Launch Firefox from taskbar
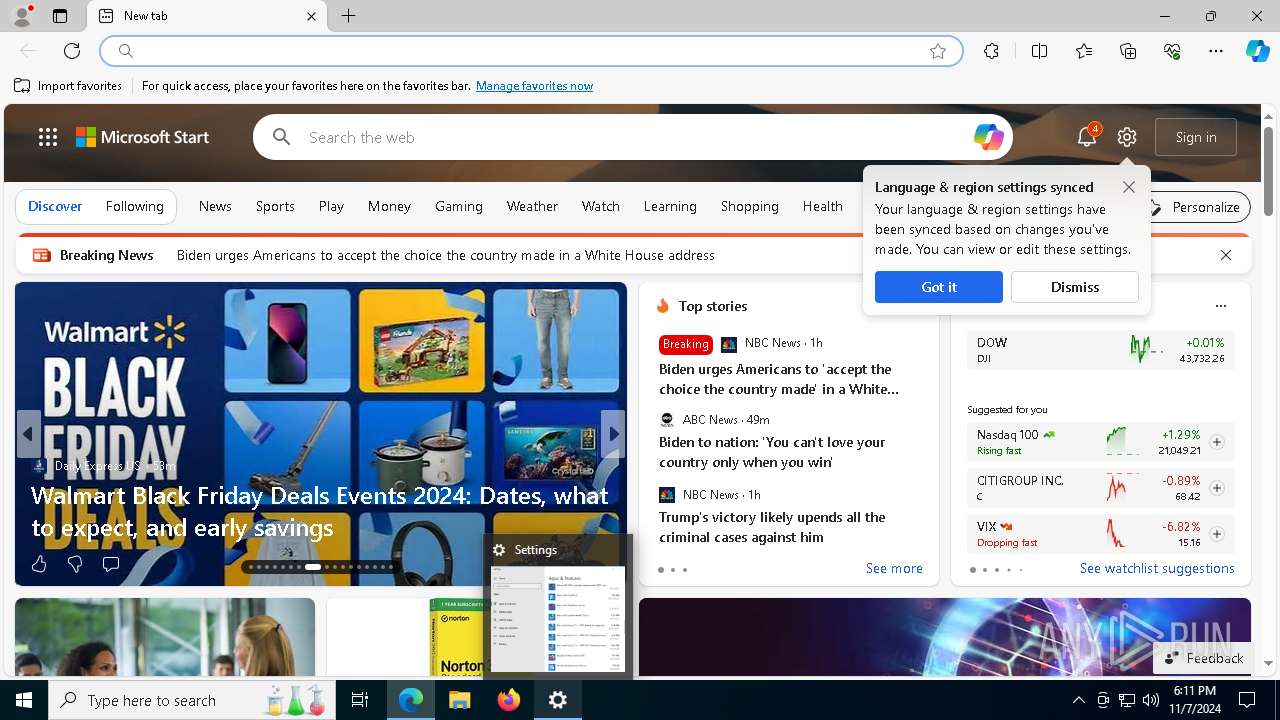 (509, 700)
